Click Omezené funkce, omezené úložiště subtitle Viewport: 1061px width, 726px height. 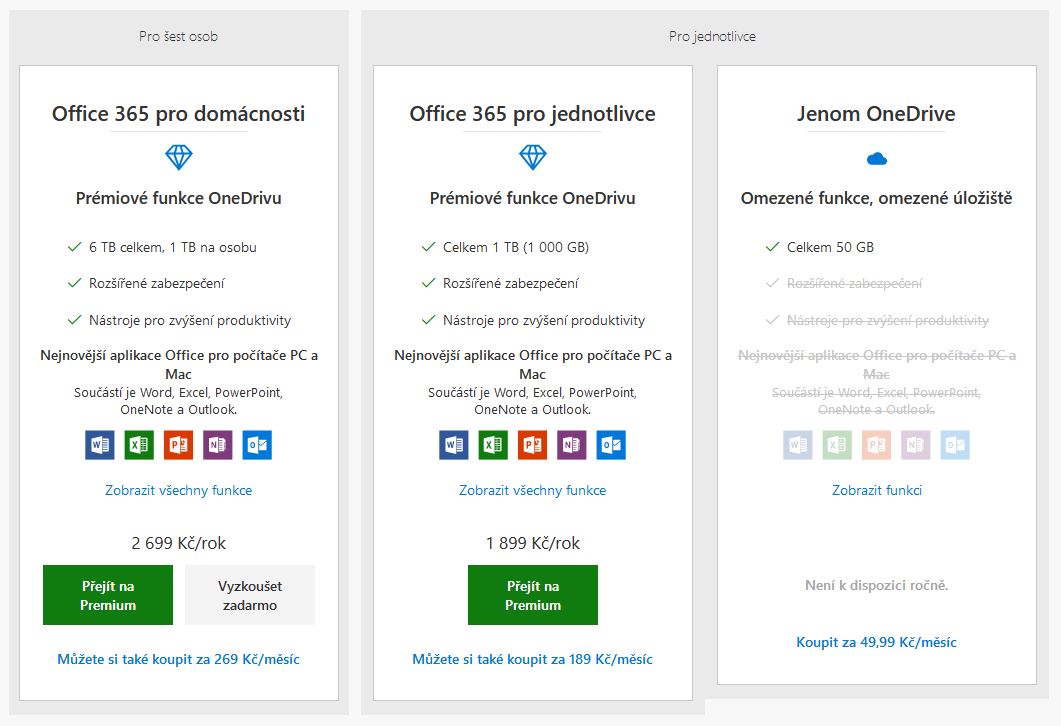pyautogui.click(x=876, y=198)
